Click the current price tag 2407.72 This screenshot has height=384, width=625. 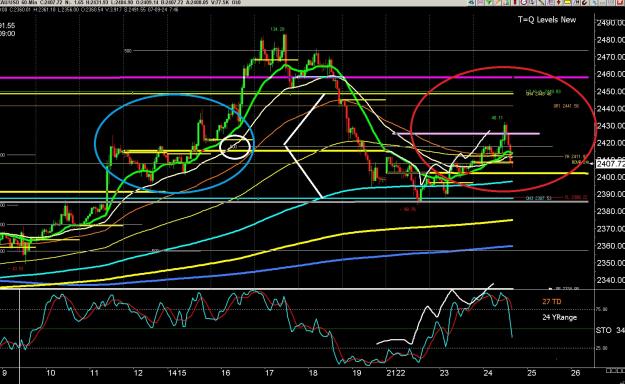(x=610, y=164)
